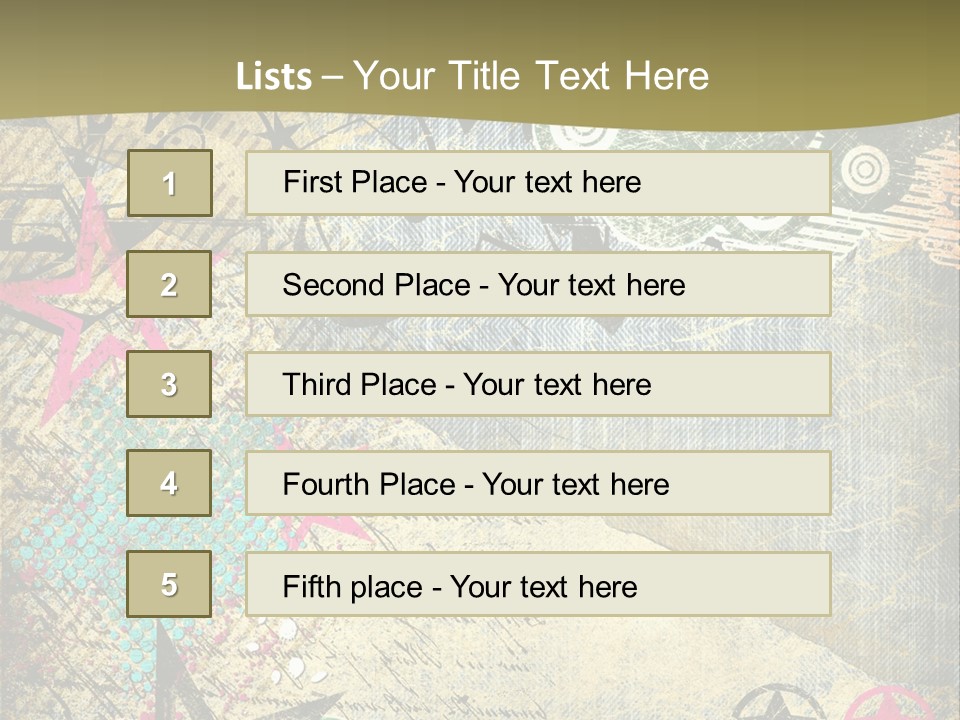This screenshot has width=960, height=720.
Task: Click the number 1 box
Action: [170, 183]
